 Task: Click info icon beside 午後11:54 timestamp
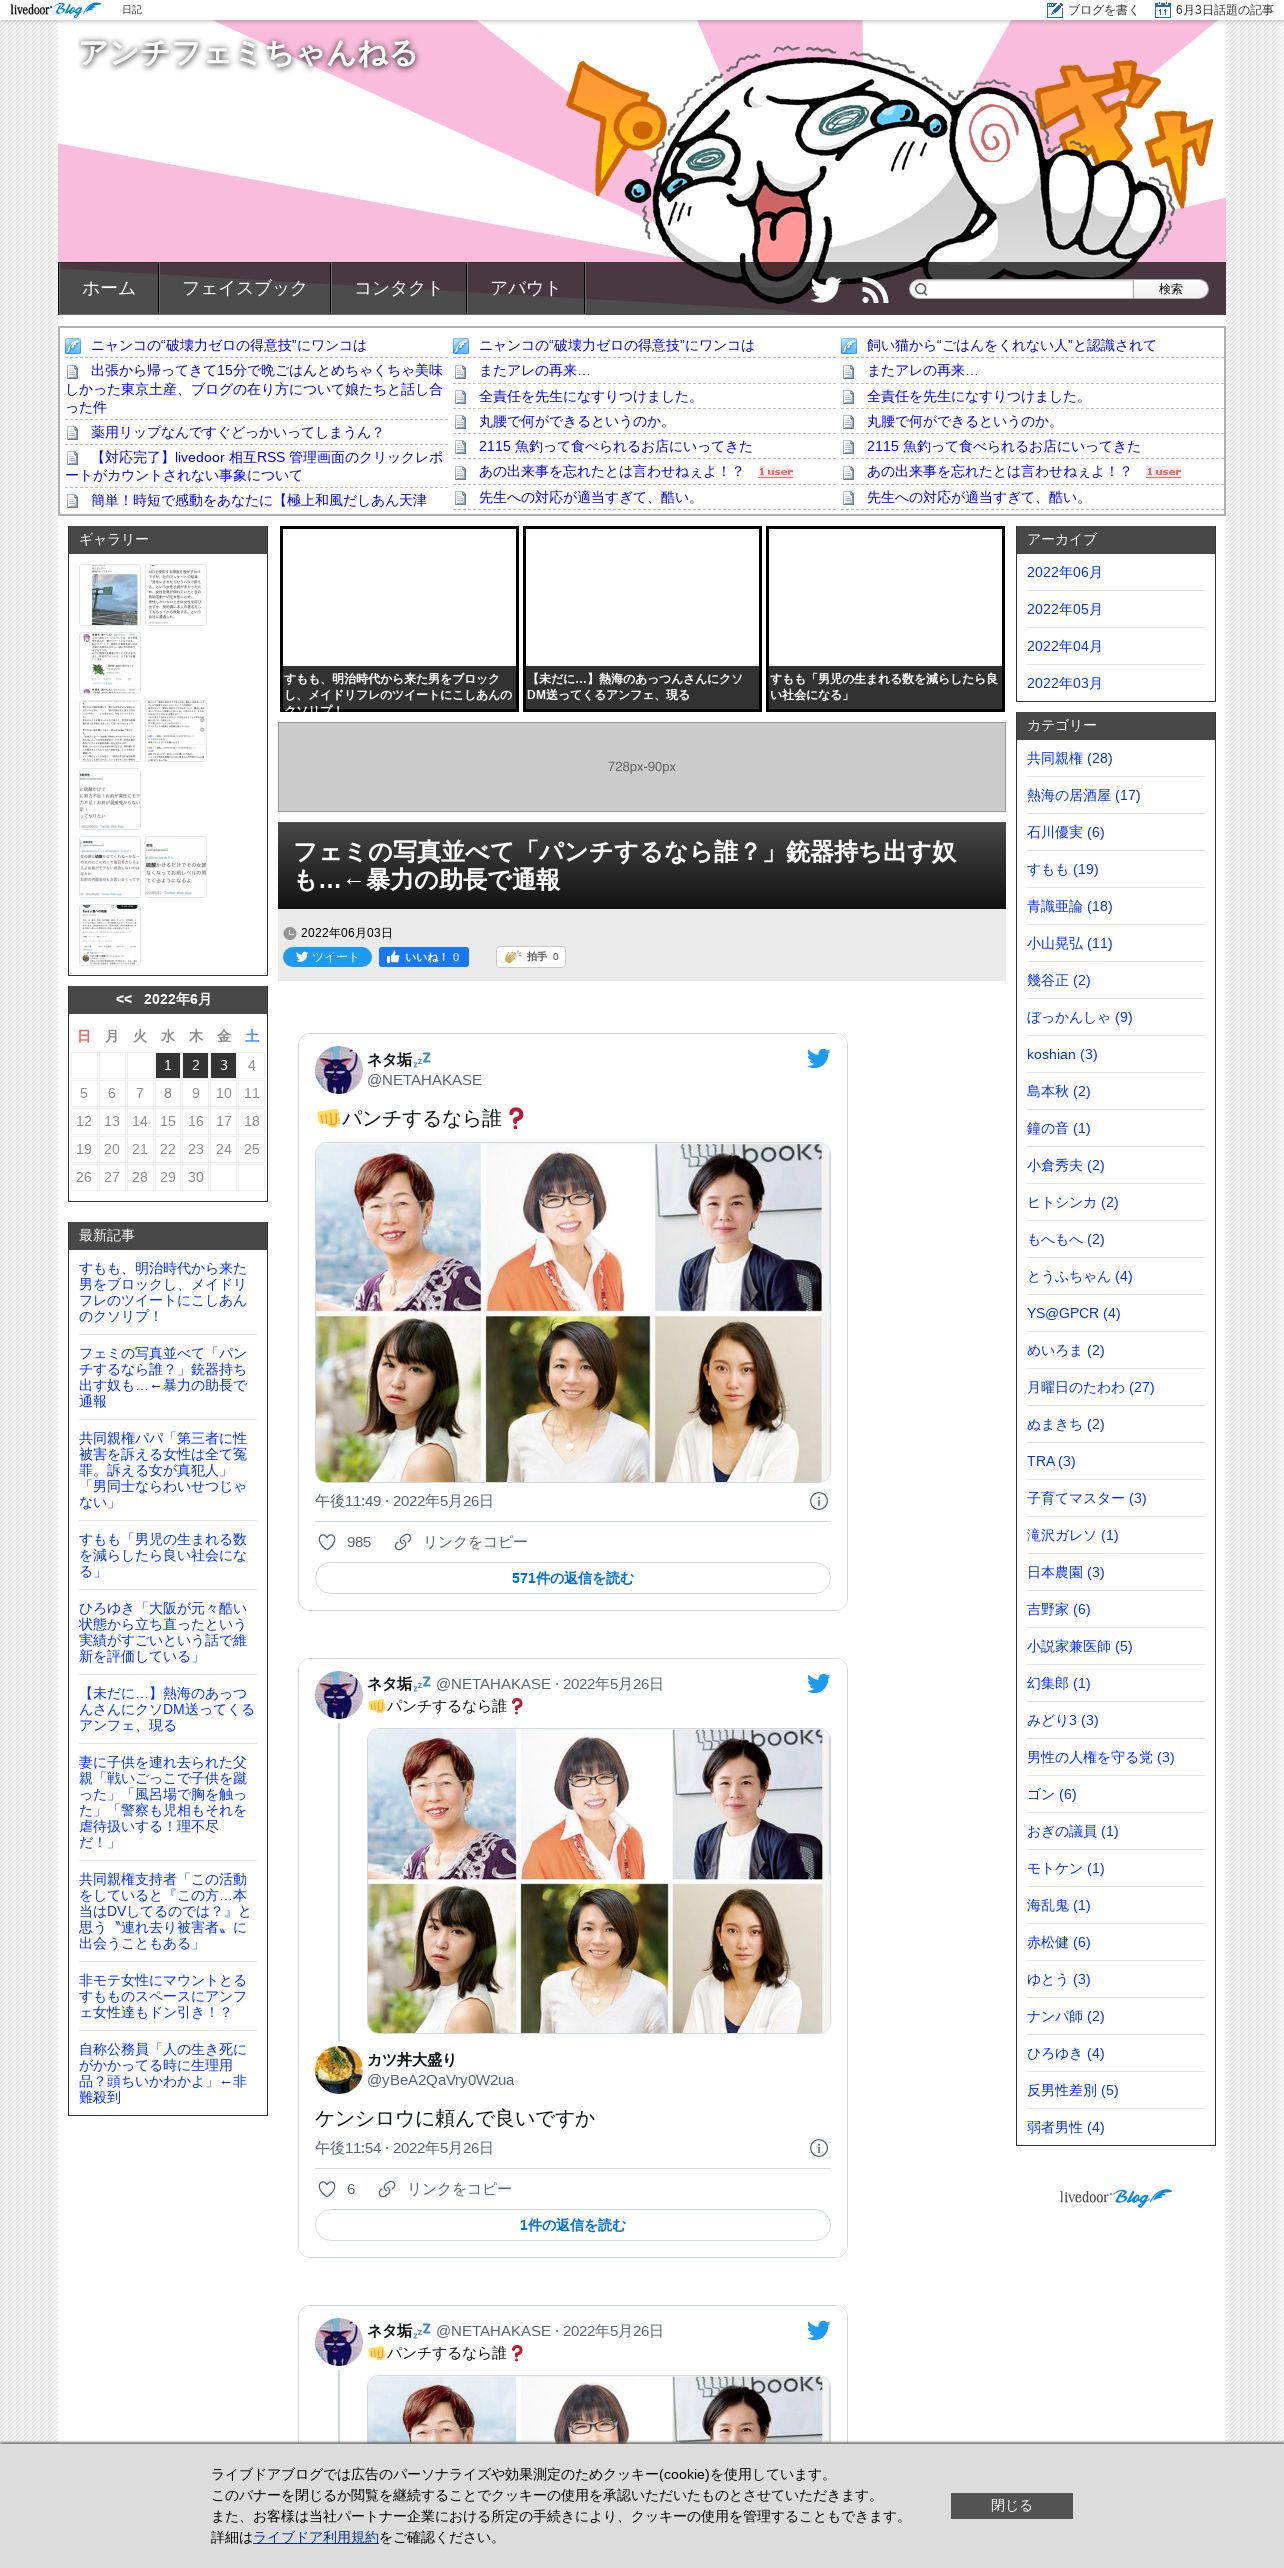[818, 2148]
